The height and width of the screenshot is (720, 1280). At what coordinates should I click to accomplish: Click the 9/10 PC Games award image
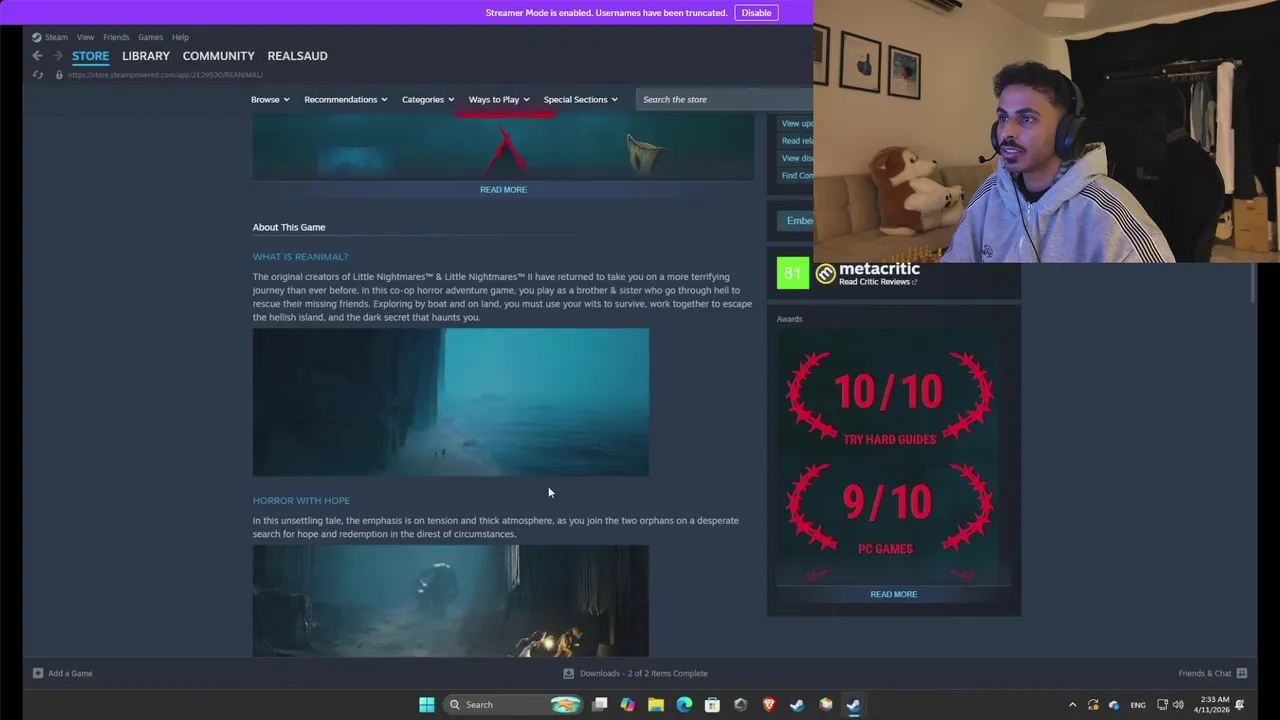[x=889, y=507]
